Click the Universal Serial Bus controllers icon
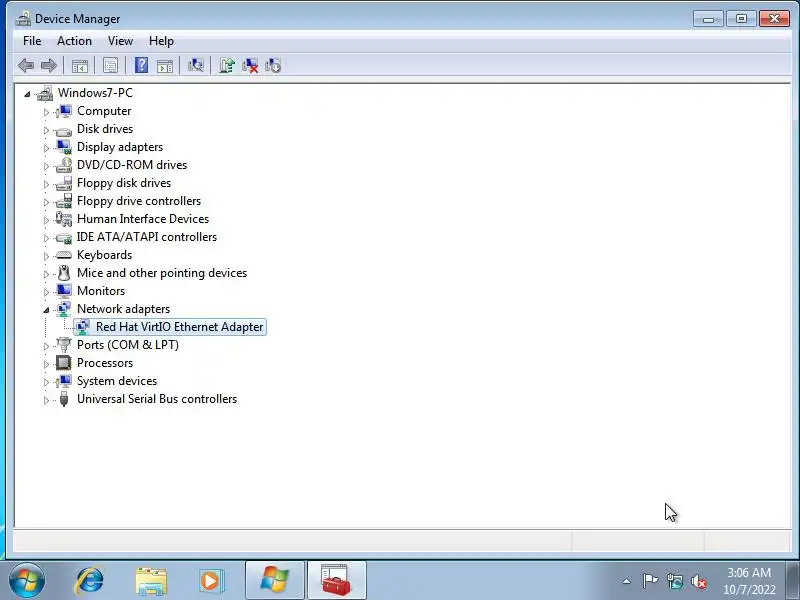 tap(64, 399)
